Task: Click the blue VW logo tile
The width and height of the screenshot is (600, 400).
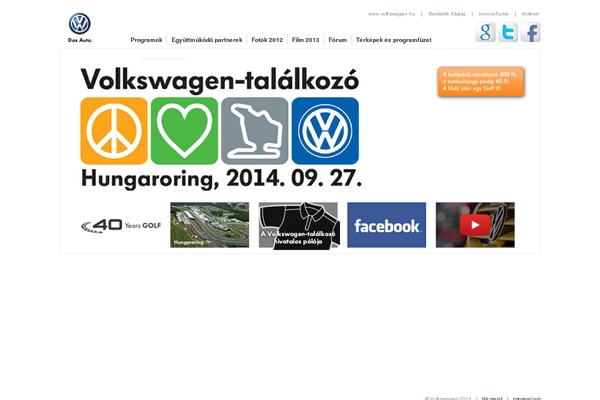Action: [325, 131]
